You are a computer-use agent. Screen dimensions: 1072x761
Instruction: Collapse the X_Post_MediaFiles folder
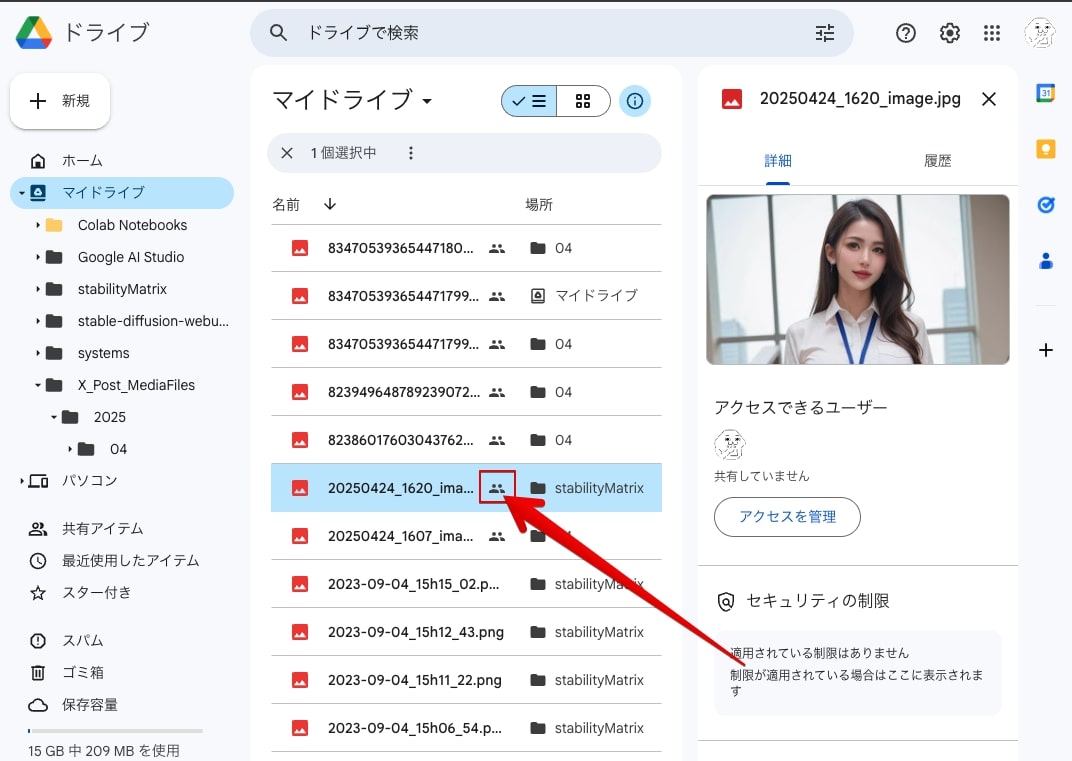pyautogui.click(x=38, y=385)
